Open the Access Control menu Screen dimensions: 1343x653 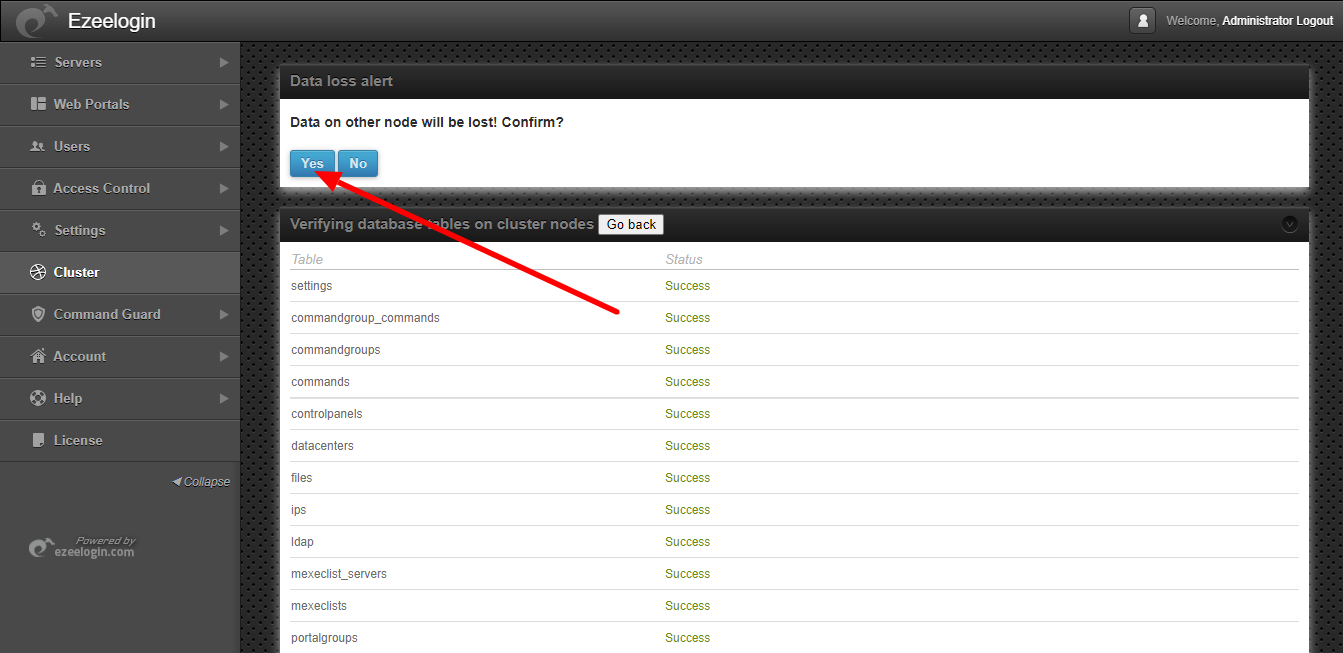pyautogui.click(x=120, y=188)
